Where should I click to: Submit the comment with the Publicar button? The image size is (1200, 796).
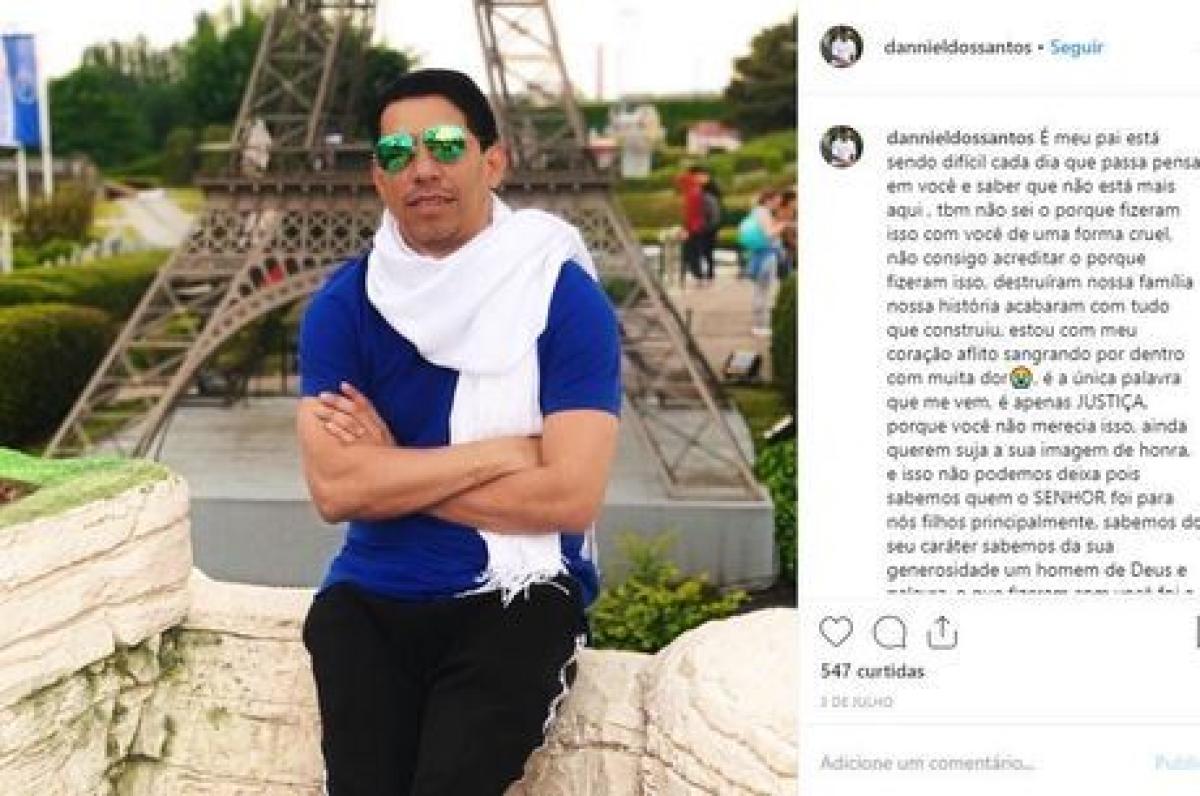1178,762
